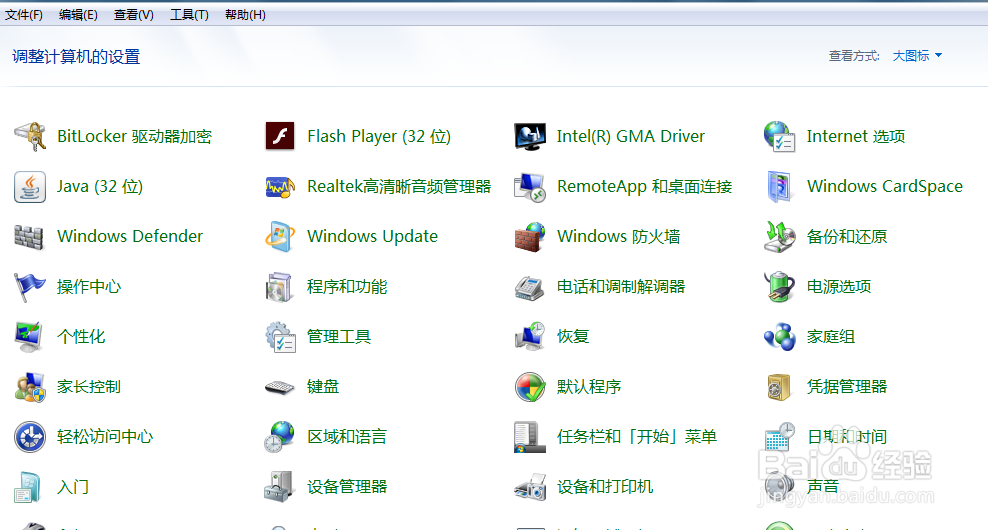Viewport: 988px width, 530px height.
Task: Open the Windows Defender brick wall icon
Action: tap(29, 237)
